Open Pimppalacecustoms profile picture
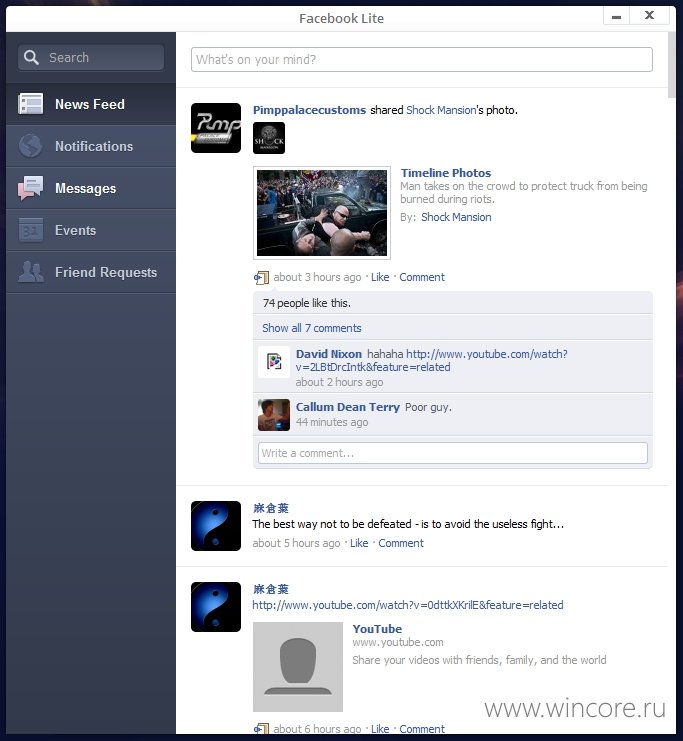Screen dimensions: 683x741 [x=216, y=128]
